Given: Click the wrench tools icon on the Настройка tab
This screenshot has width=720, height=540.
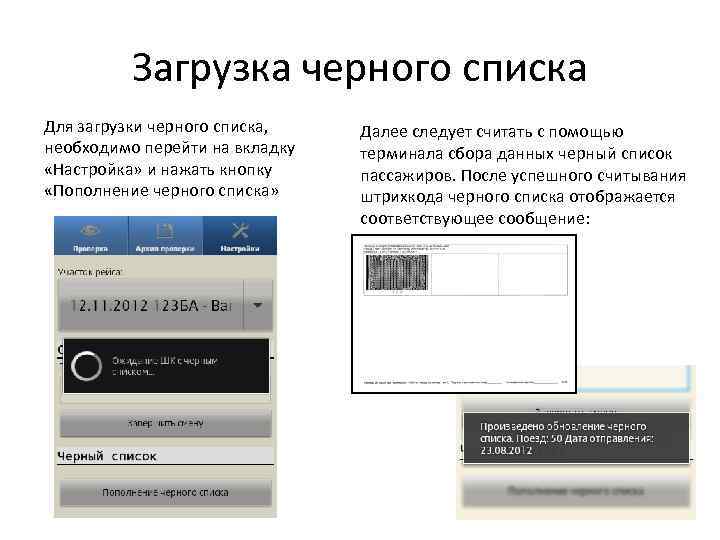Looking at the screenshot, I should coord(240,230).
